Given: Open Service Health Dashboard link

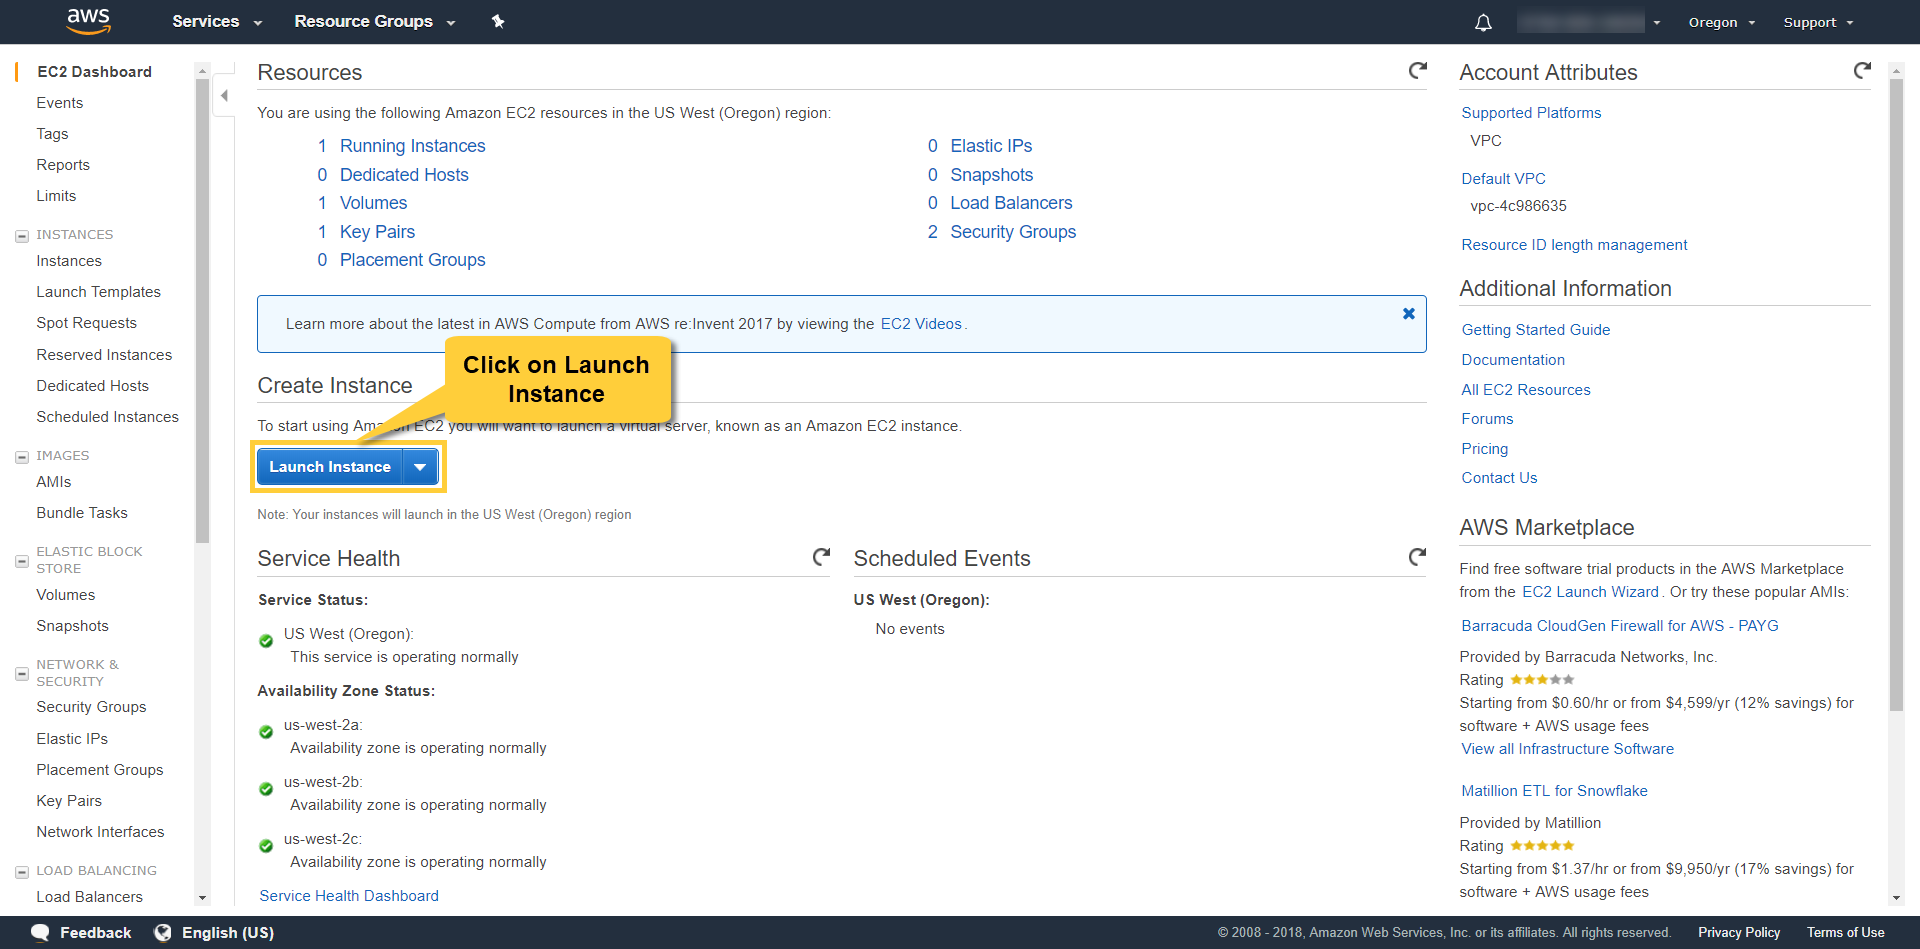Looking at the screenshot, I should (x=349, y=896).
